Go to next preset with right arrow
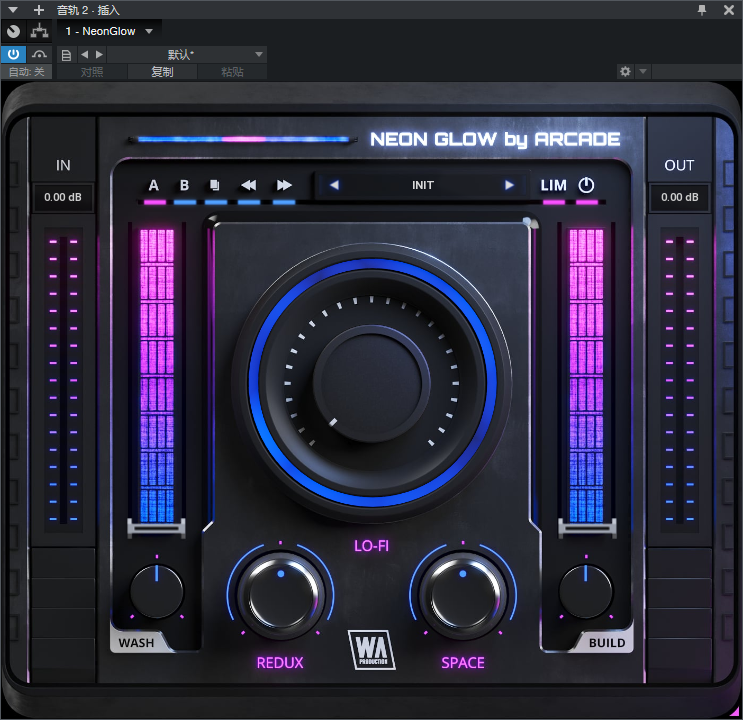The height and width of the screenshot is (720, 743). click(x=509, y=185)
